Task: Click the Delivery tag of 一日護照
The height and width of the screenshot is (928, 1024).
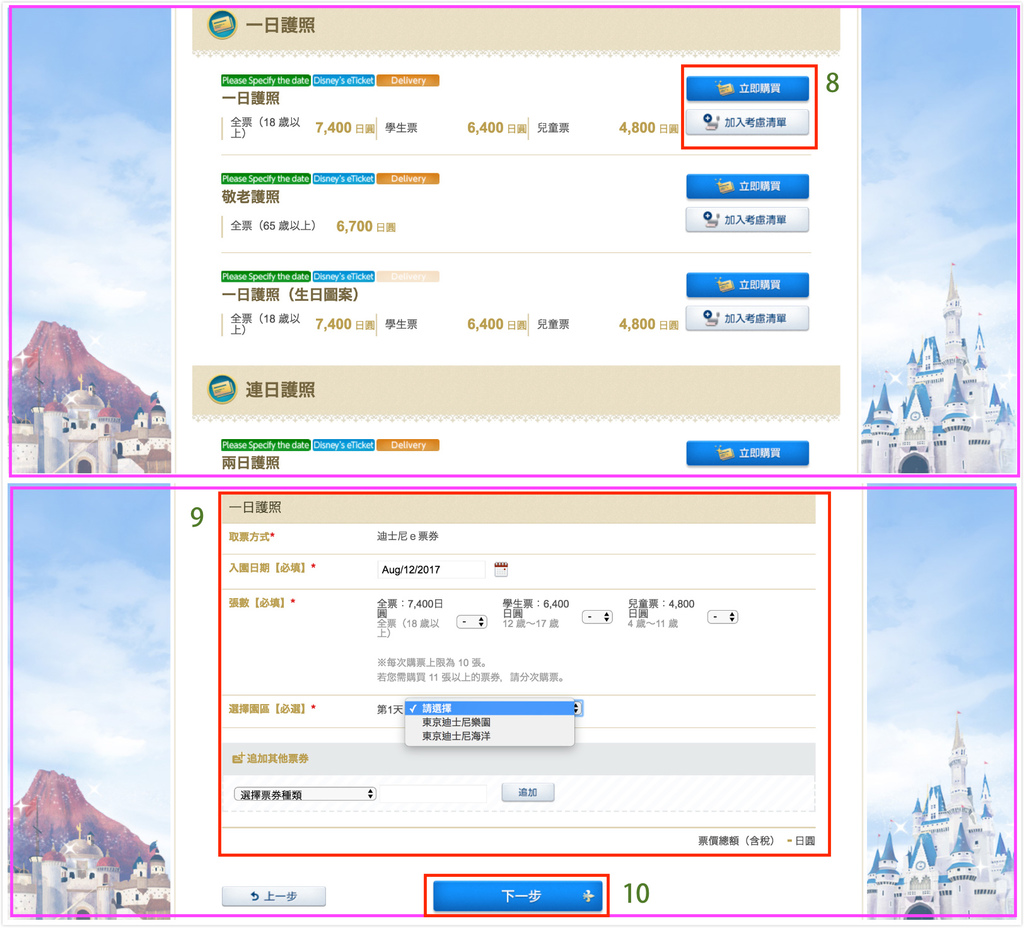Action: click(408, 80)
